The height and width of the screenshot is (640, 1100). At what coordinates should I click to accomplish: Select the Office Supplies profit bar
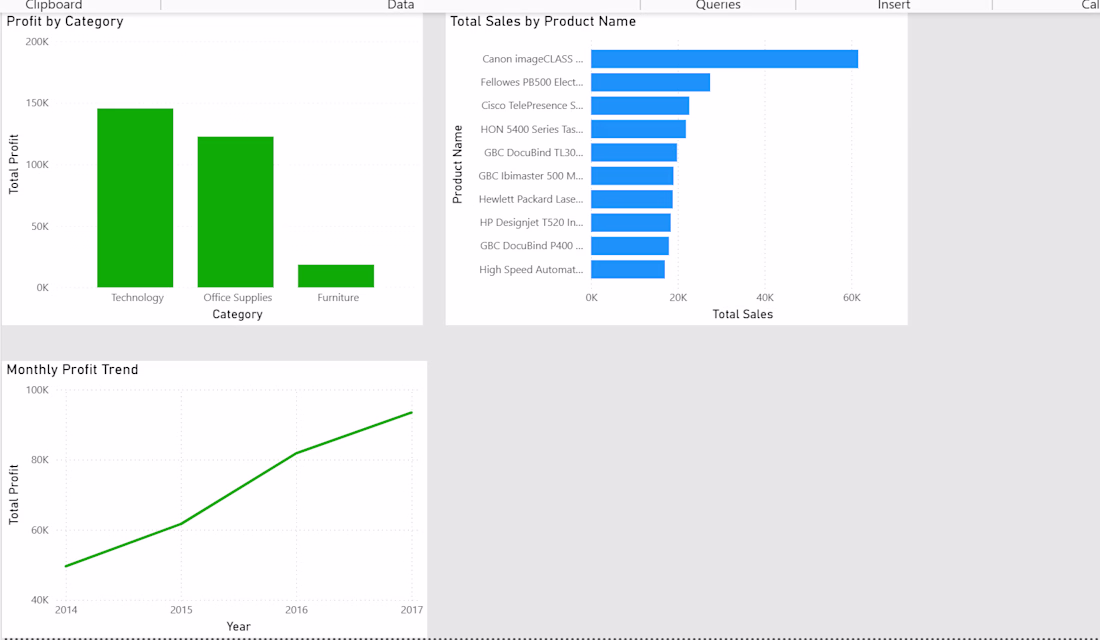pyautogui.click(x=236, y=212)
